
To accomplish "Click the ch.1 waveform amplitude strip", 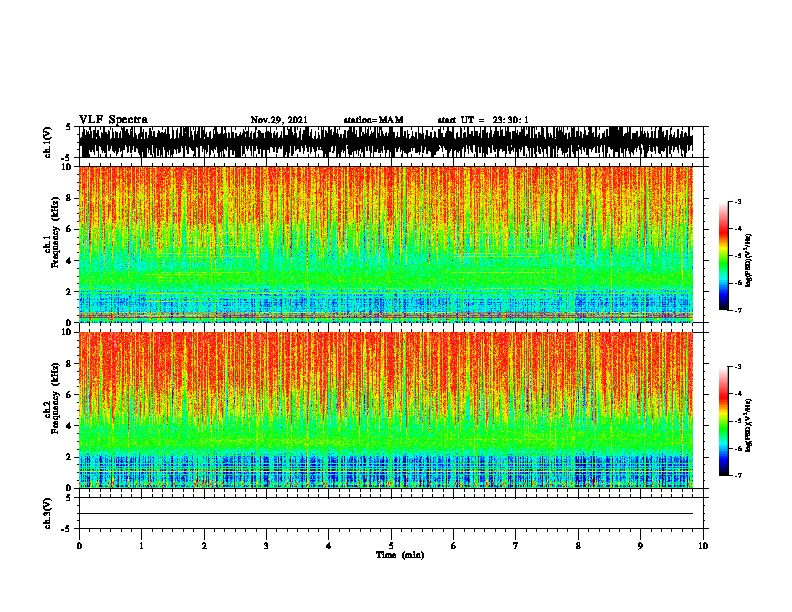I will coord(386,142).
